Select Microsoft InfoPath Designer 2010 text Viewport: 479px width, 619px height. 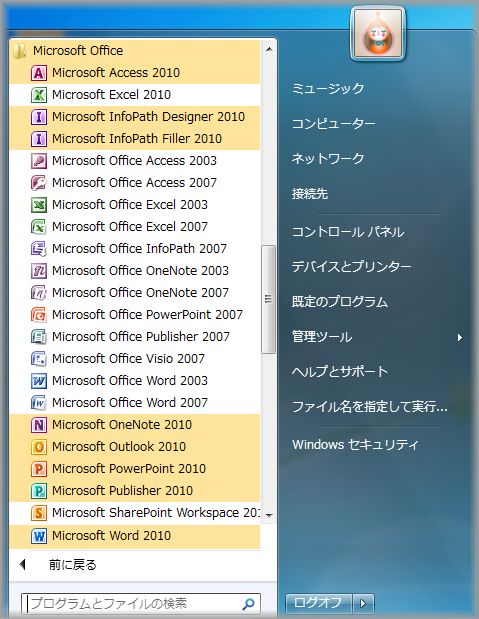point(148,117)
